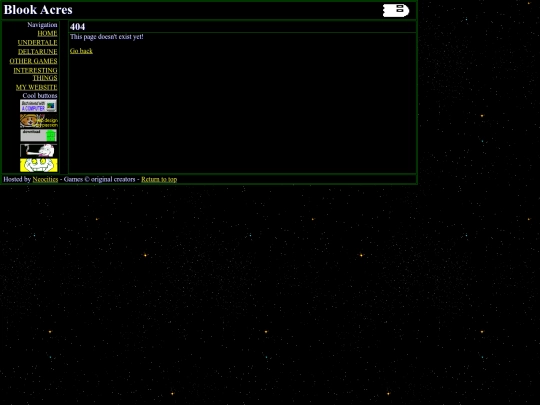Screen dimensions: 540x405
Task: Click the Navigation label
Action: click(42, 25)
